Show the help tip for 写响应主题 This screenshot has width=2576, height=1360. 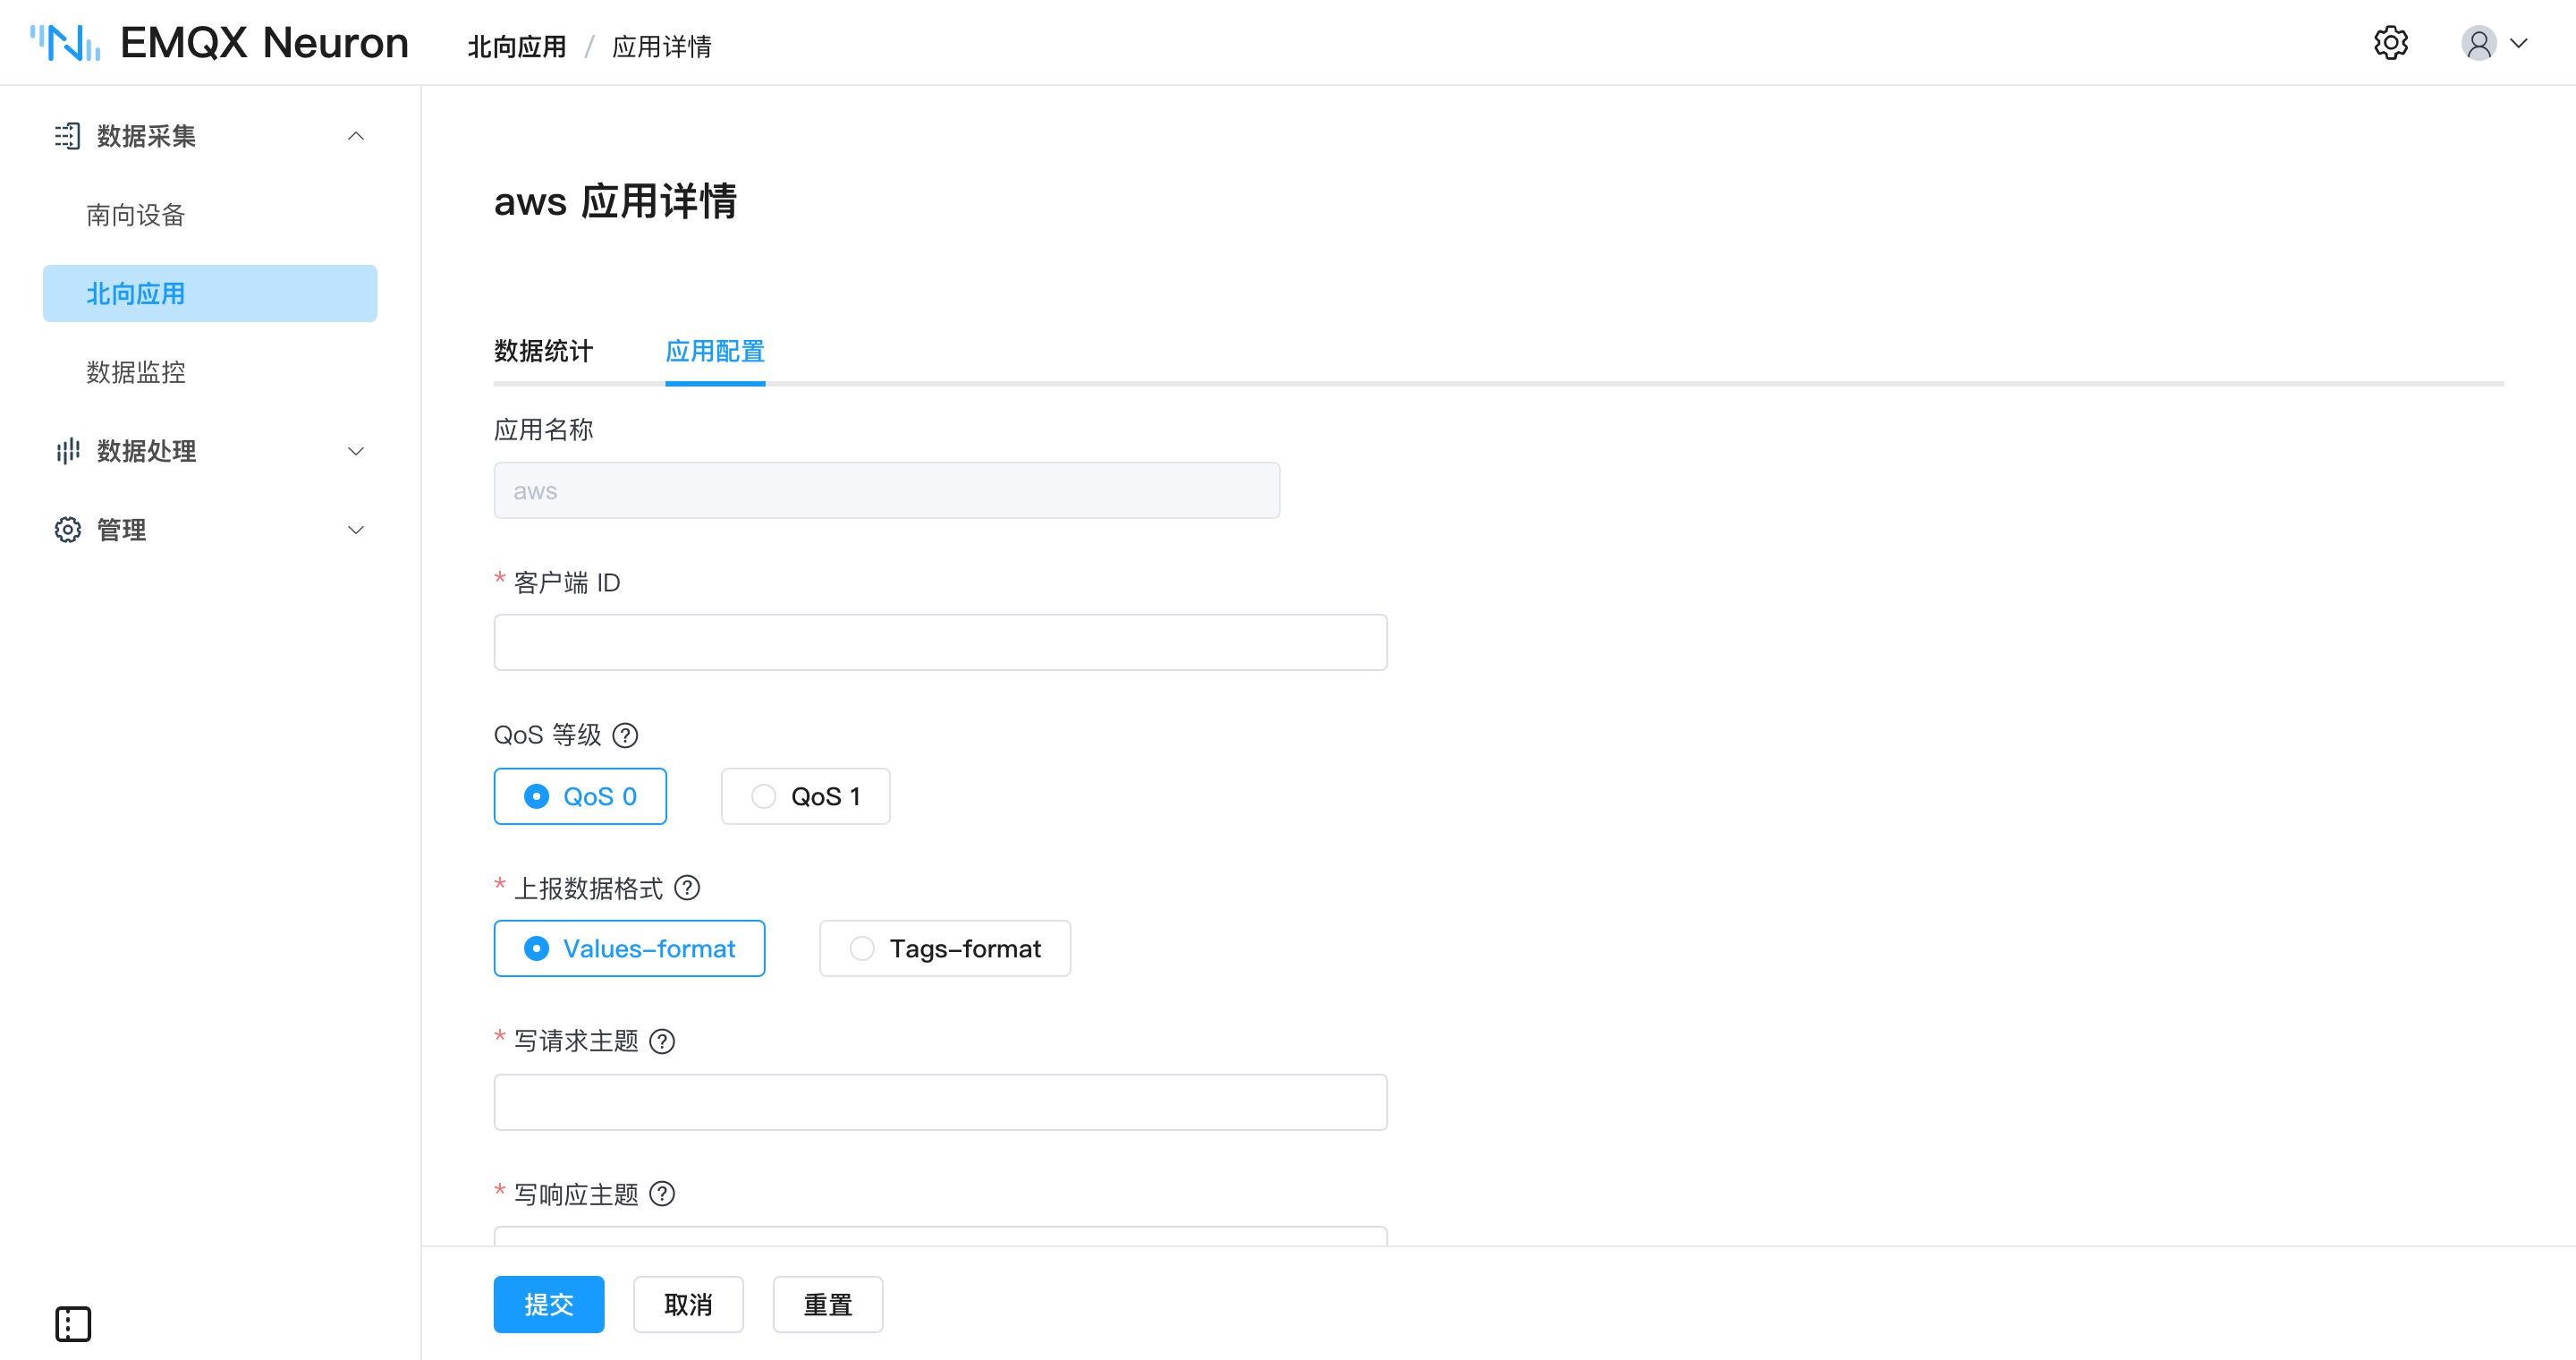[662, 1194]
